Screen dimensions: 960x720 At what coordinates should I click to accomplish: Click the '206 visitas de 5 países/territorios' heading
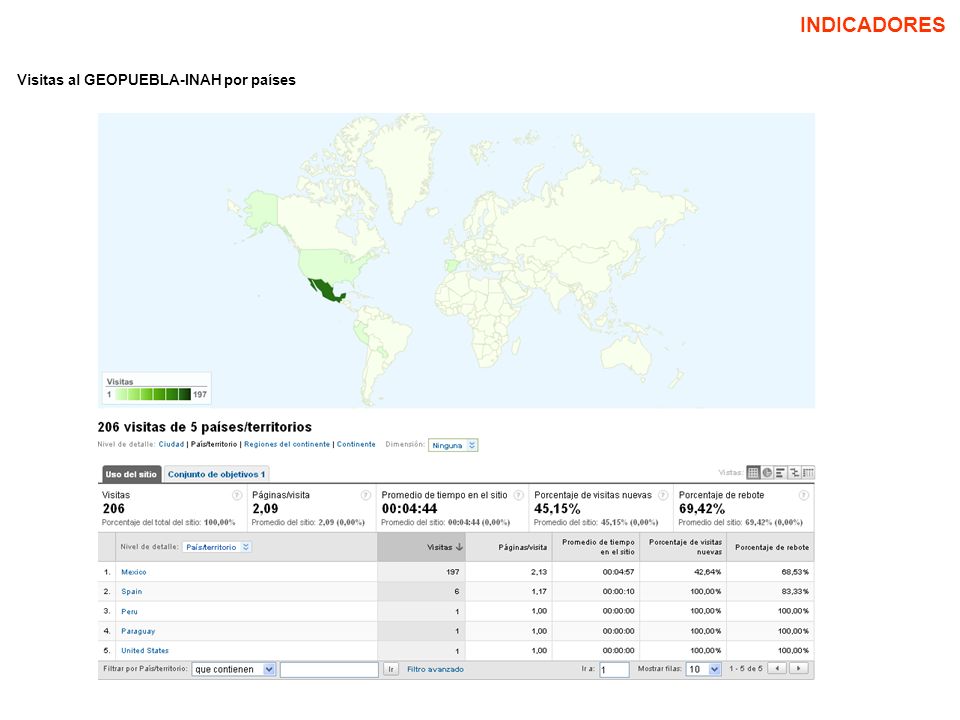[204, 427]
